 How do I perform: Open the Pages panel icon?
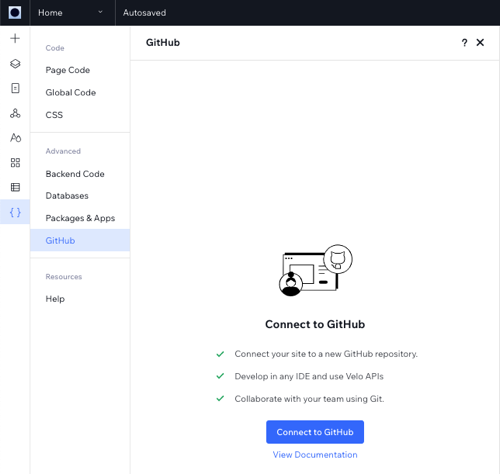(x=15, y=88)
